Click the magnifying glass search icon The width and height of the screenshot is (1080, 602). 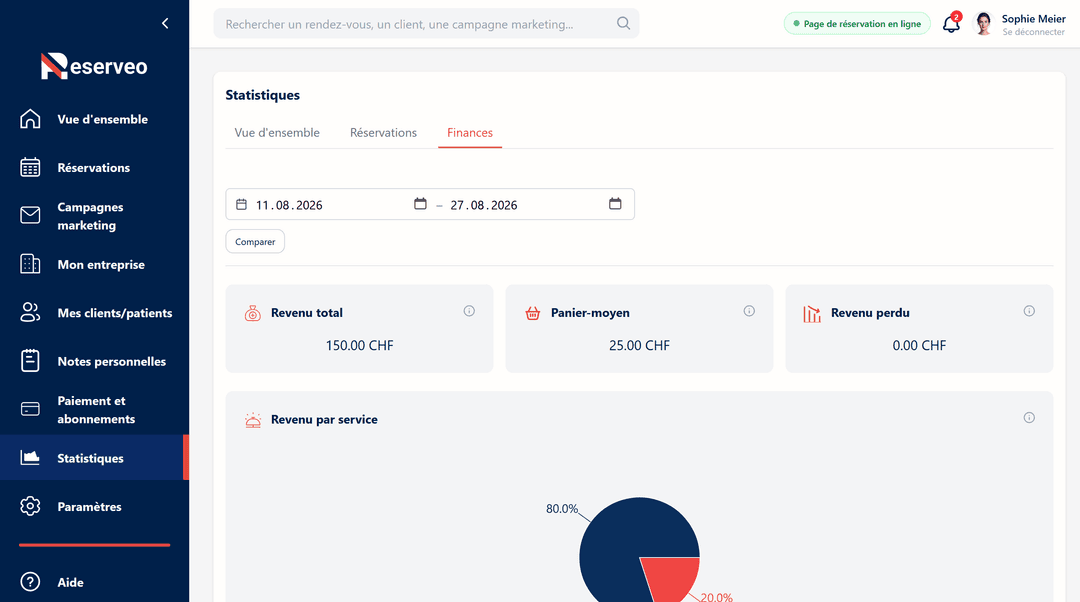pyautogui.click(x=623, y=23)
